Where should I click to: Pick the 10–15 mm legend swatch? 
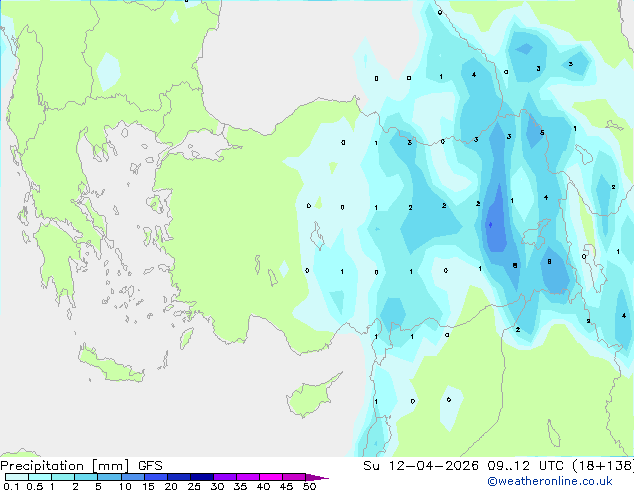pos(132,477)
